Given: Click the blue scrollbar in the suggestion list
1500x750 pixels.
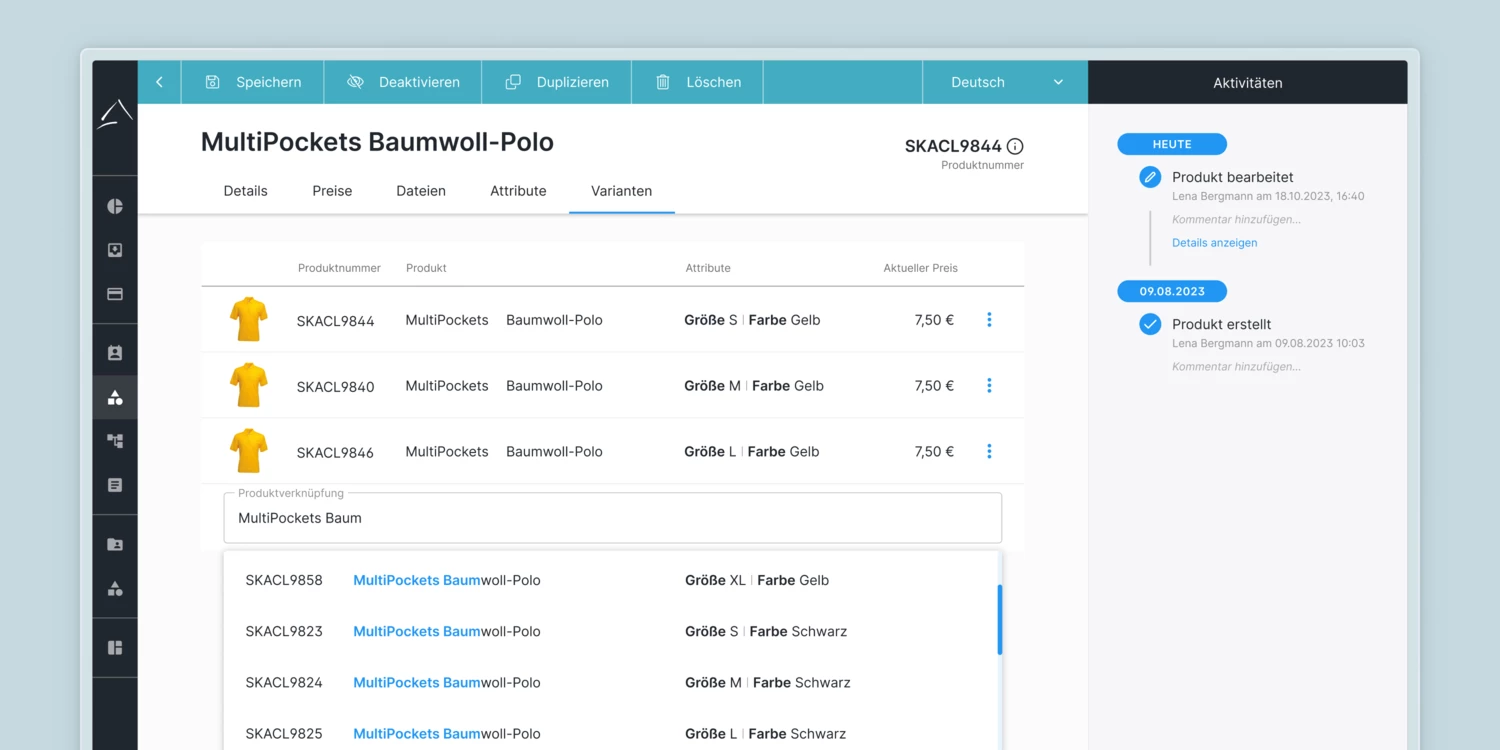Looking at the screenshot, I should pos(999,620).
